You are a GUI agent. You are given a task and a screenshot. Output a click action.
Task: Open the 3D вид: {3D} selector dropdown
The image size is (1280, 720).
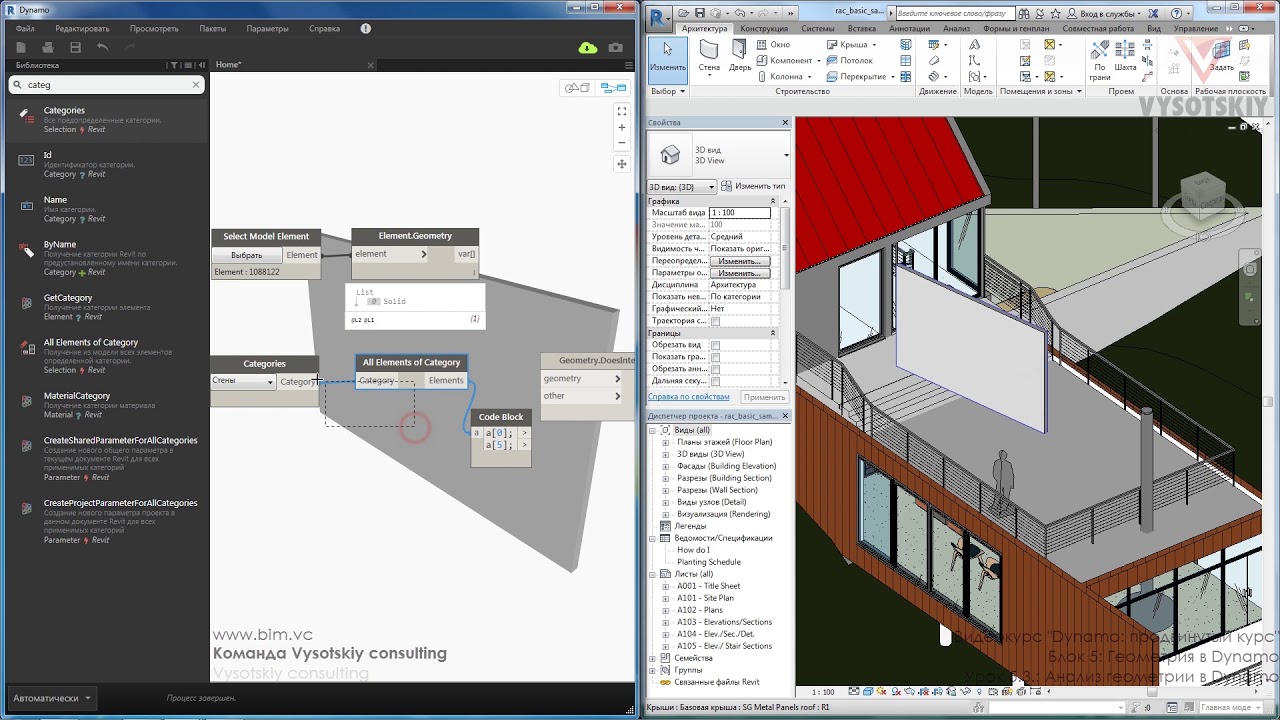coord(682,187)
